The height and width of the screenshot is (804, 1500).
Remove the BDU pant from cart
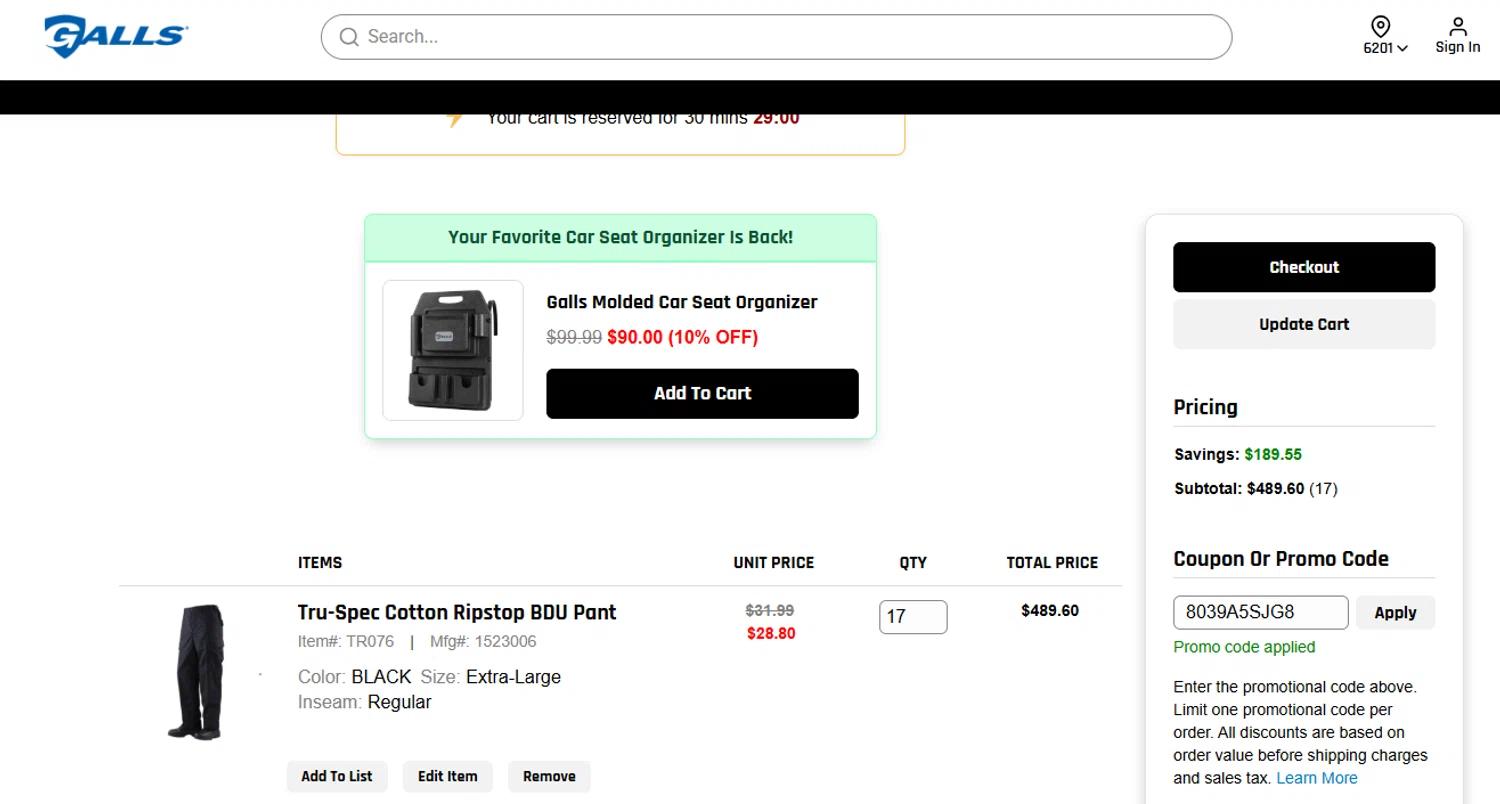pyautogui.click(x=549, y=776)
